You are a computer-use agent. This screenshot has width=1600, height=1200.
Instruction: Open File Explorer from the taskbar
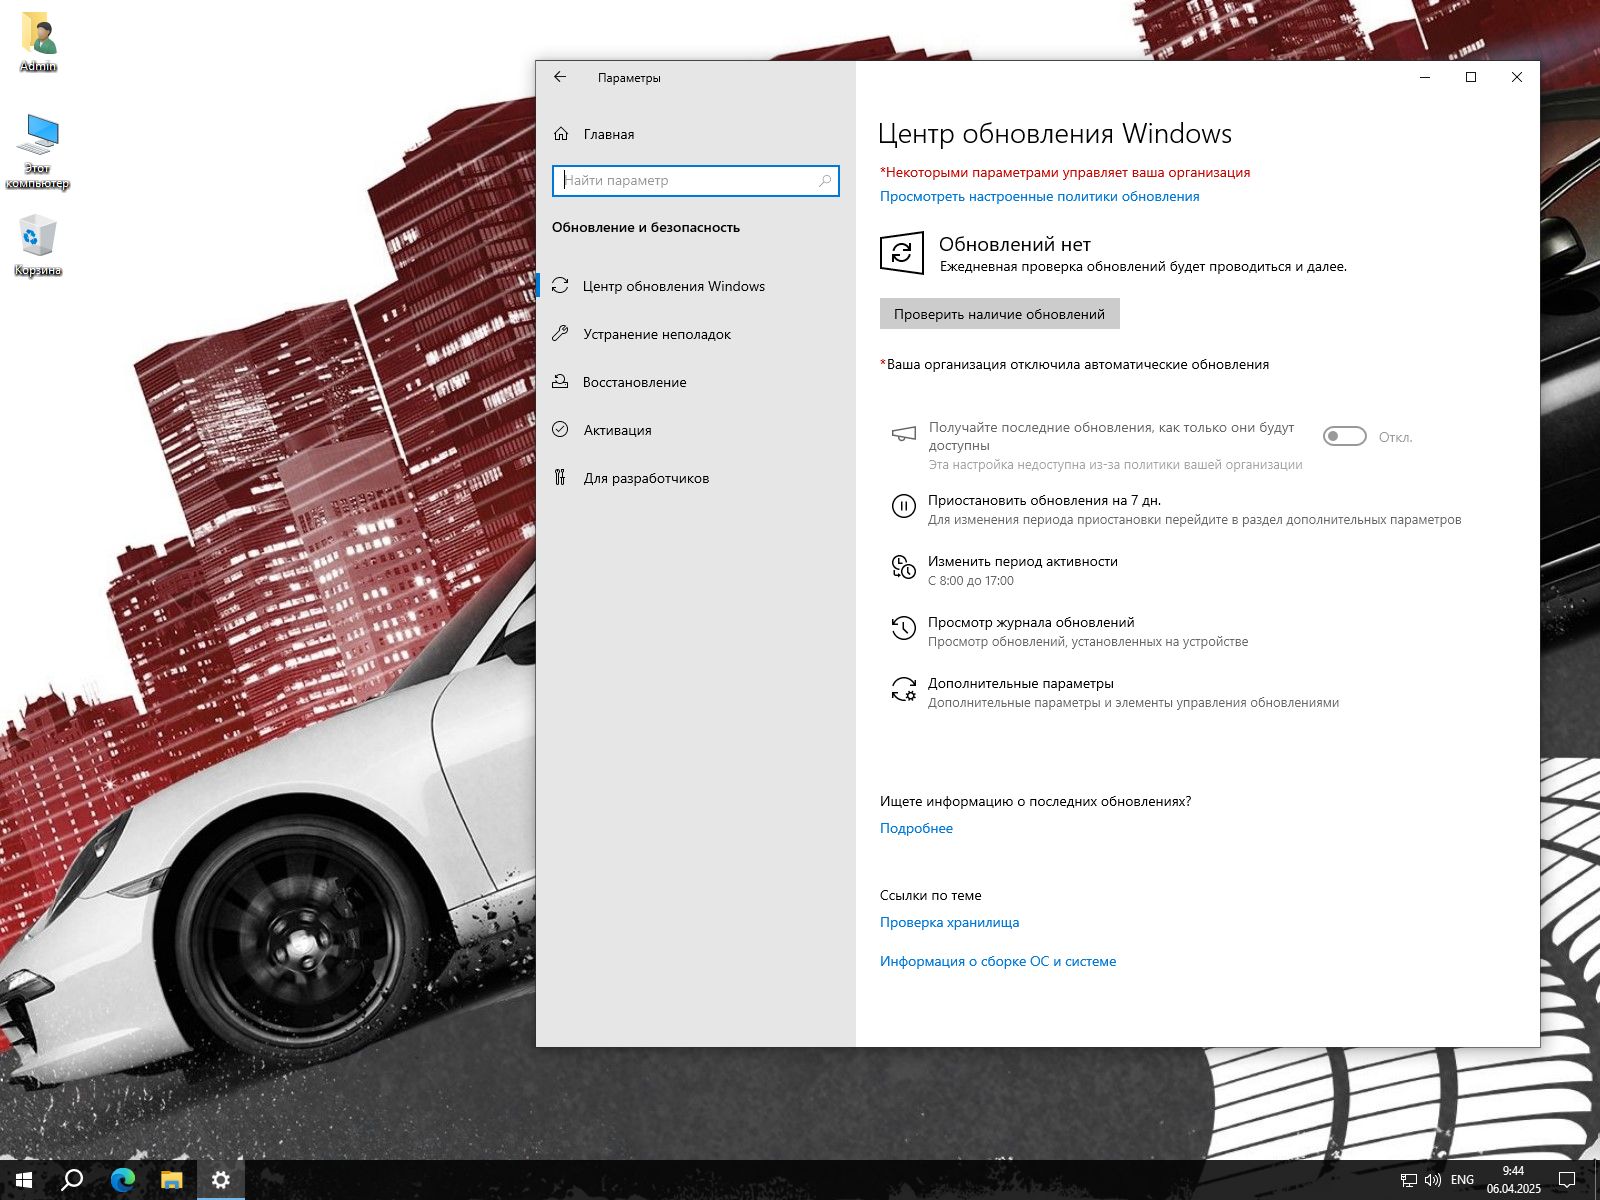click(172, 1180)
